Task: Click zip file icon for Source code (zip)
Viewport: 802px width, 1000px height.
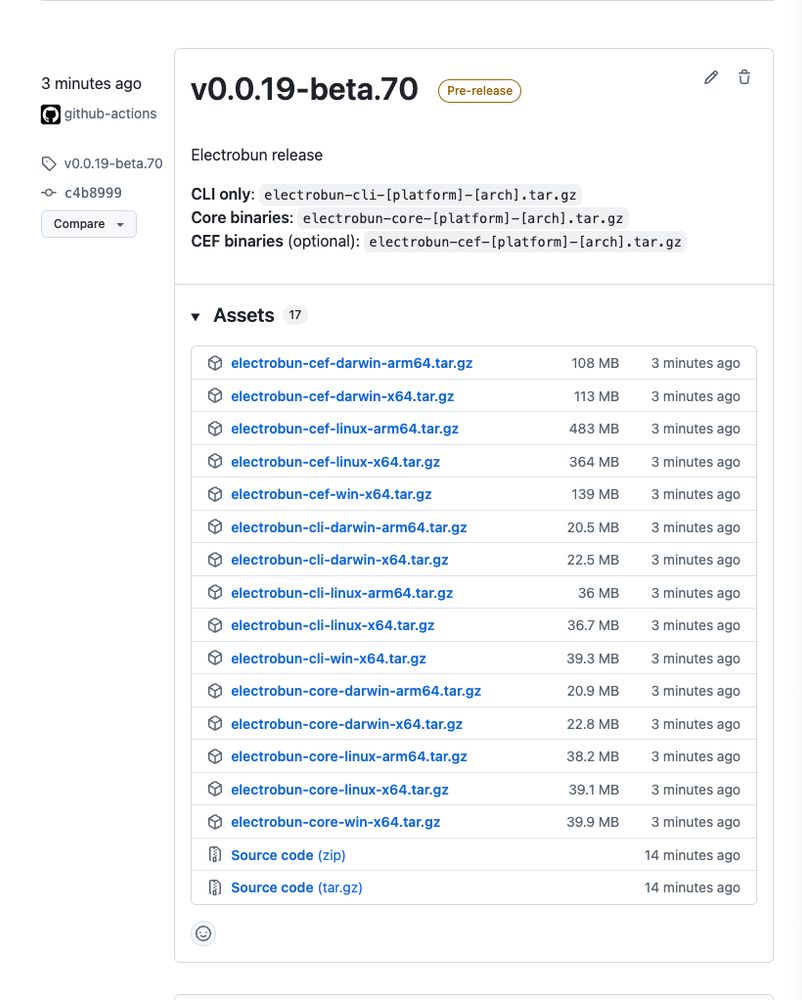Action: [215, 855]
